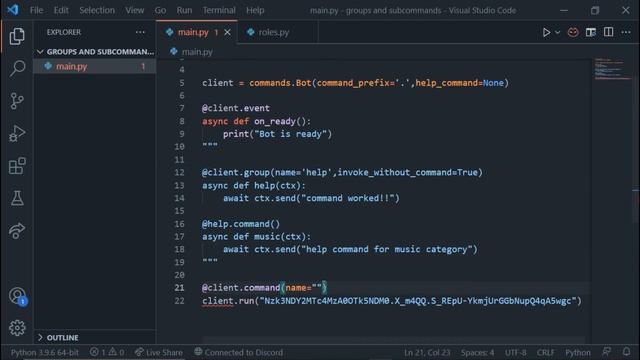Change end of line sequence CRLF
This screenshot has height=360, width=640.
pos(545,352)
